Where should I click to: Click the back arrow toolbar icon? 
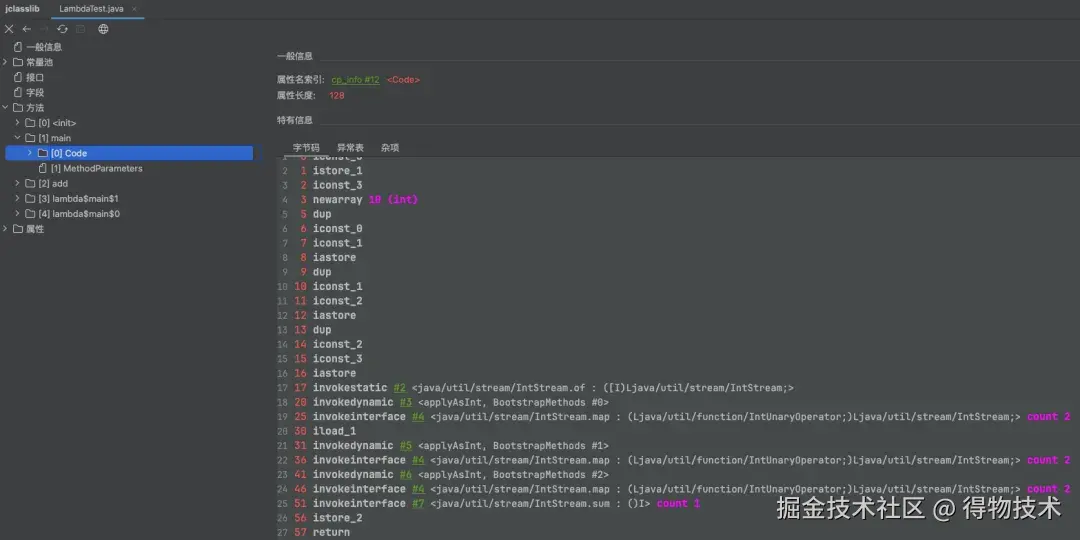coord(27,29)
